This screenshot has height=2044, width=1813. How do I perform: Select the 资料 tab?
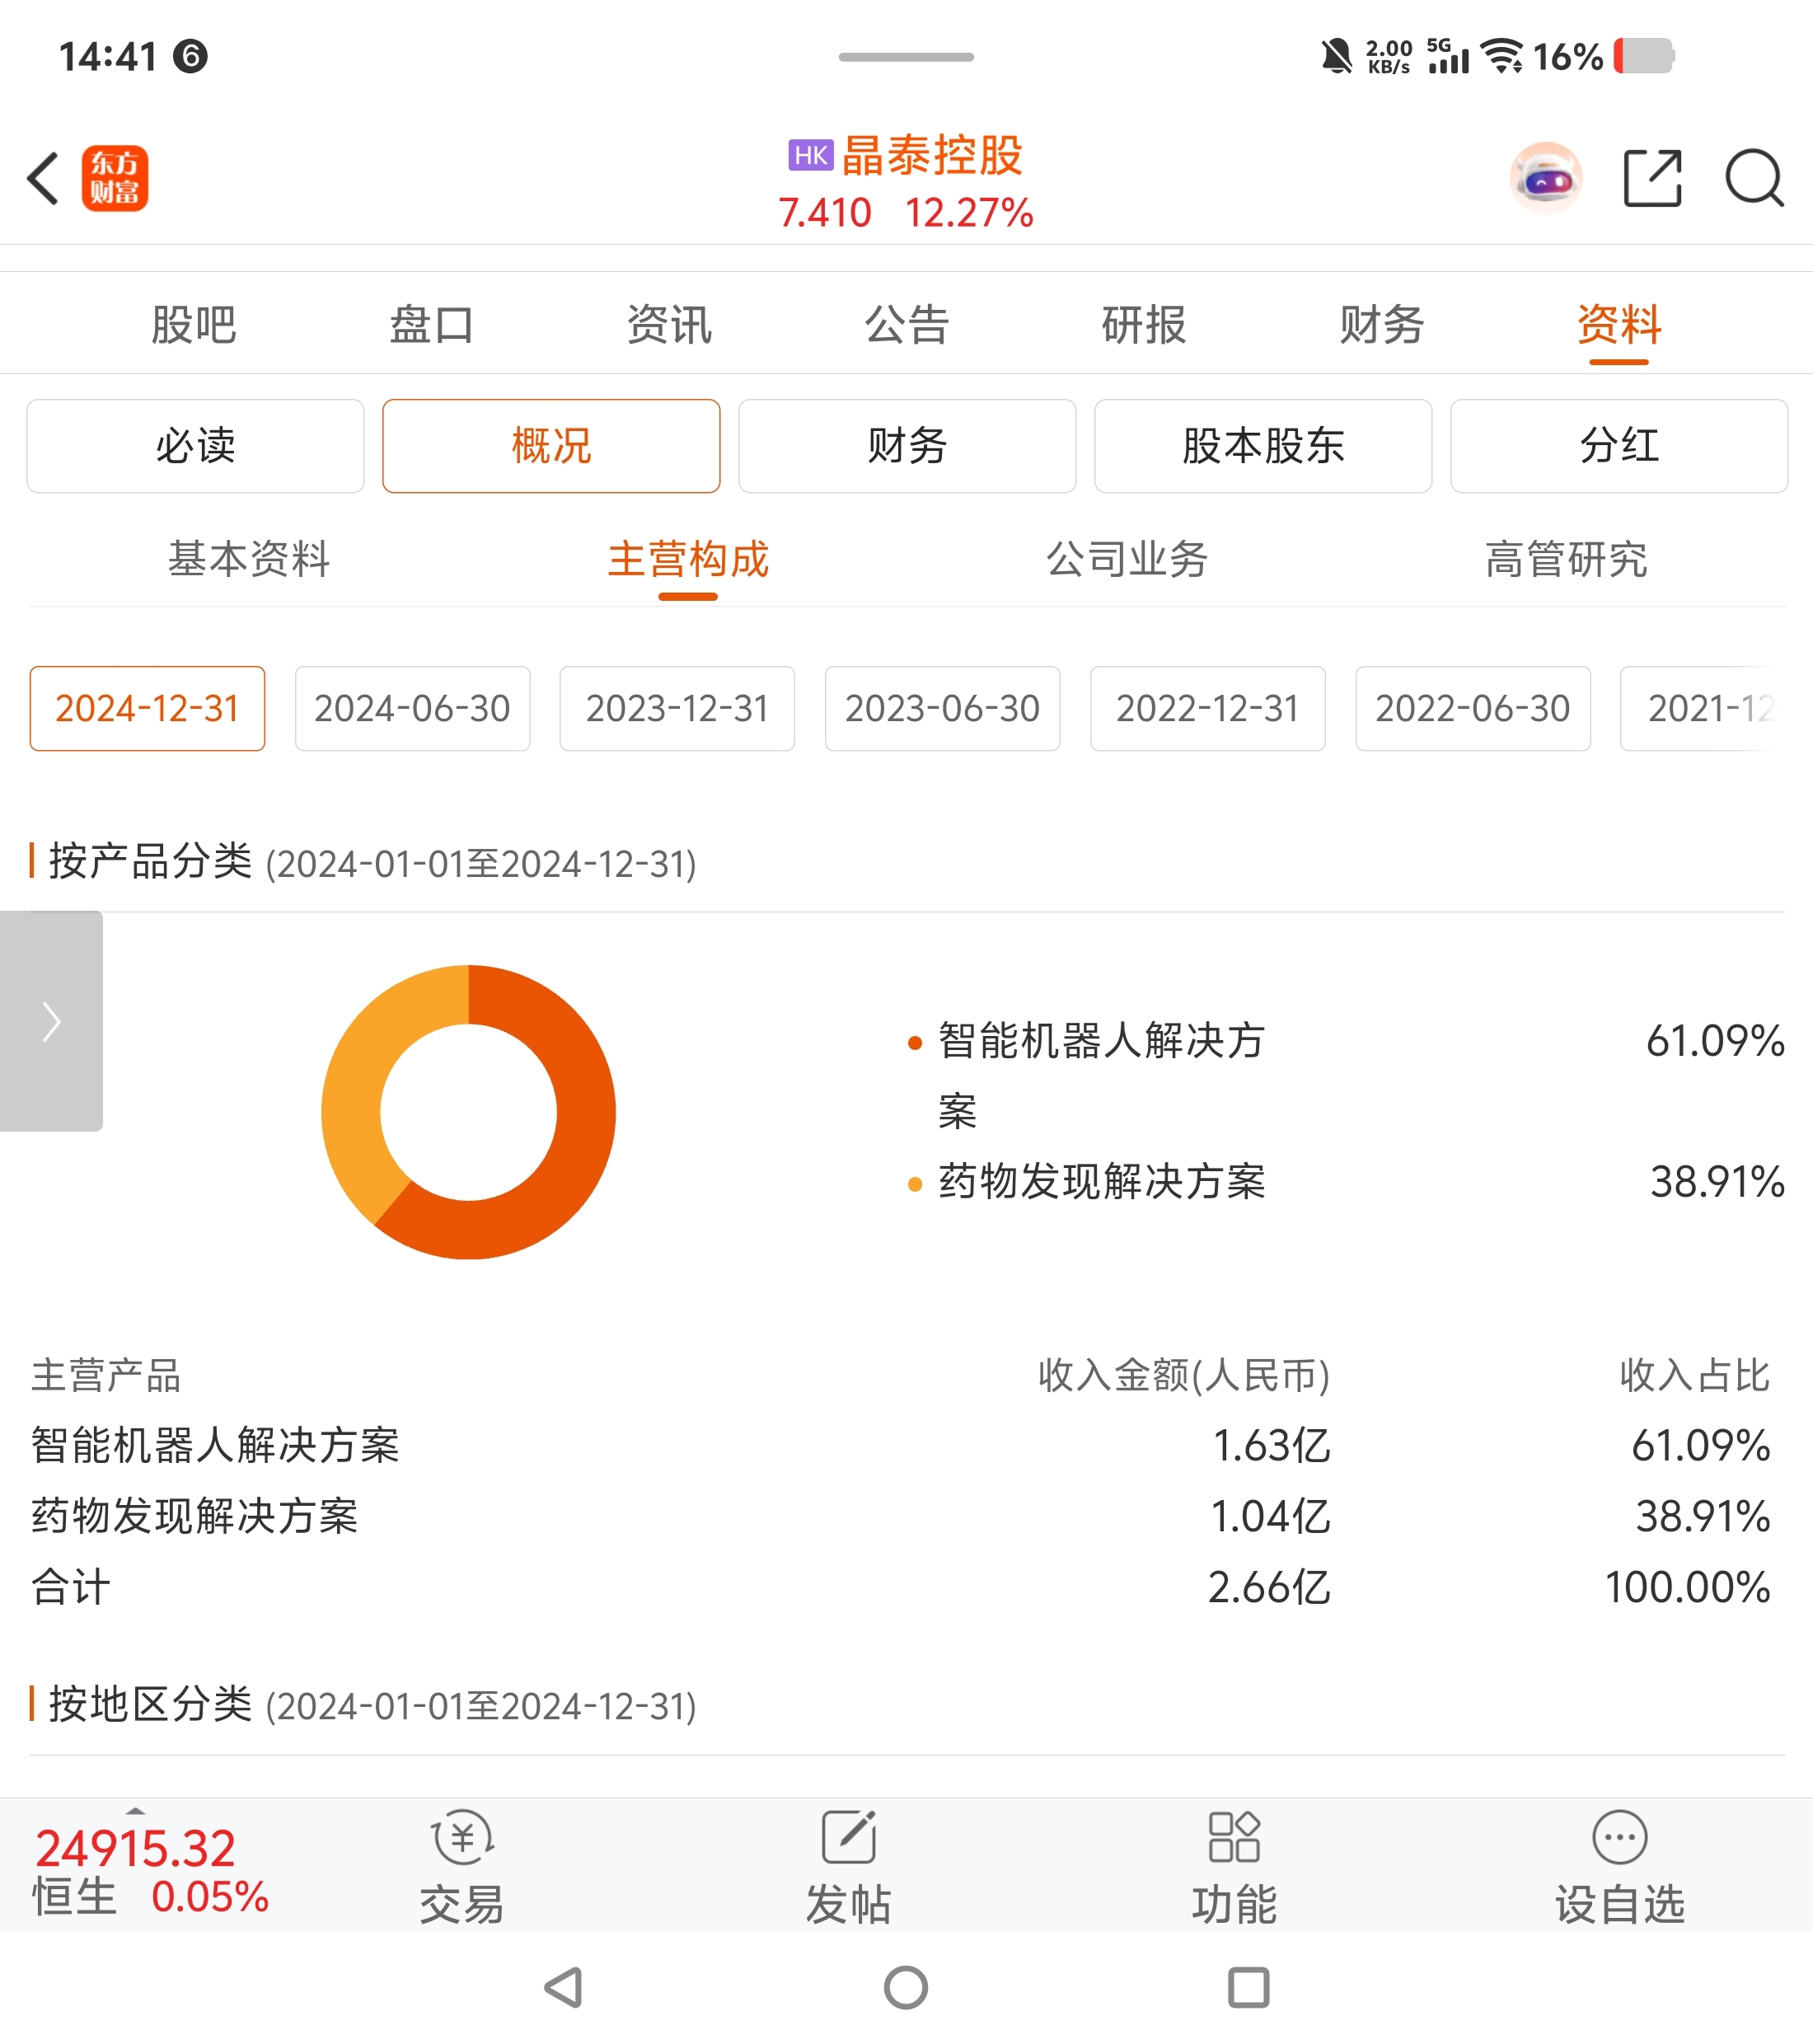point(1619,325)
